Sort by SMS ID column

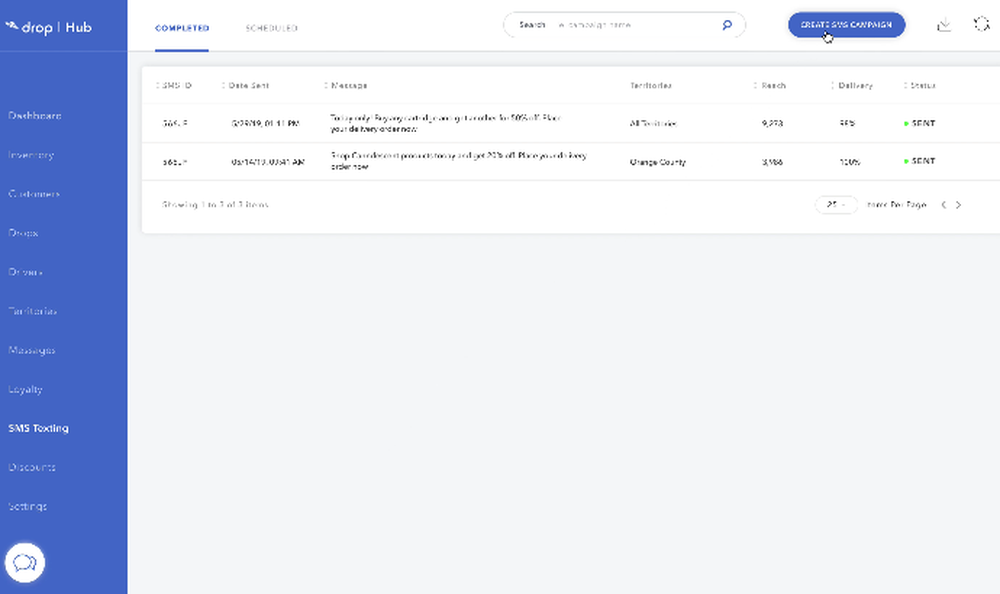[176, 86]
